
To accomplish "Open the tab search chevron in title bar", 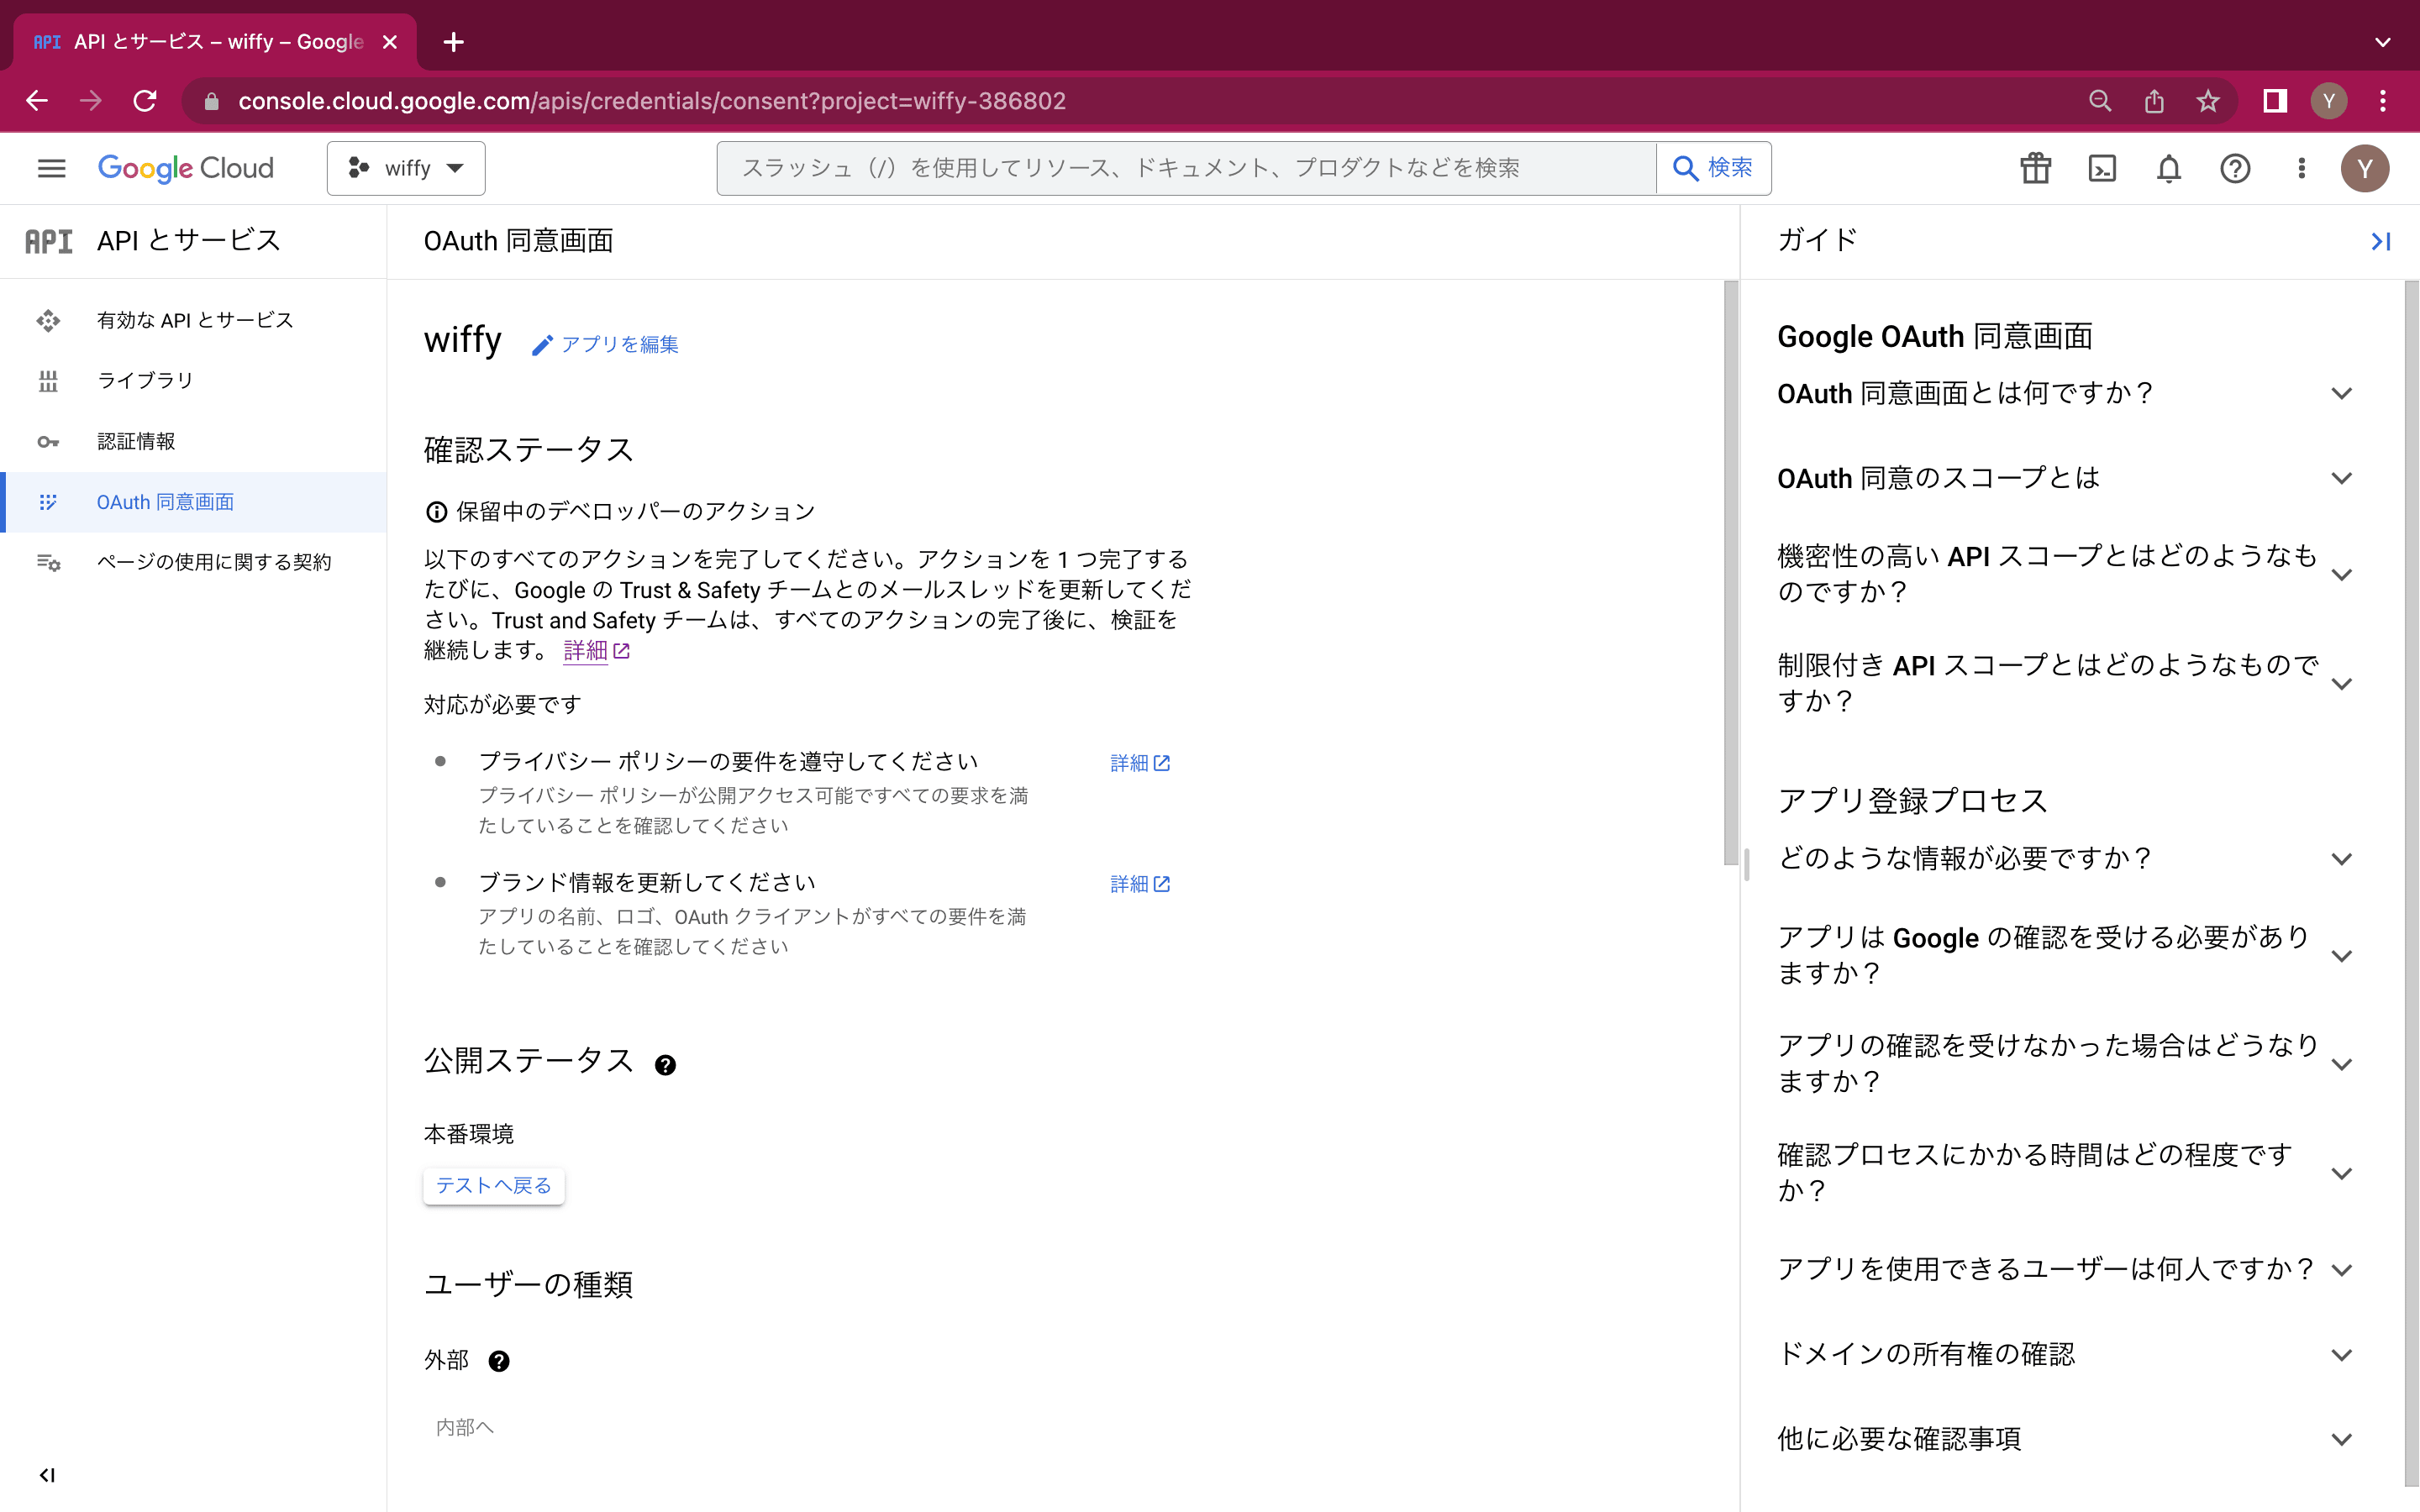I will click(x=2383, y=42).
